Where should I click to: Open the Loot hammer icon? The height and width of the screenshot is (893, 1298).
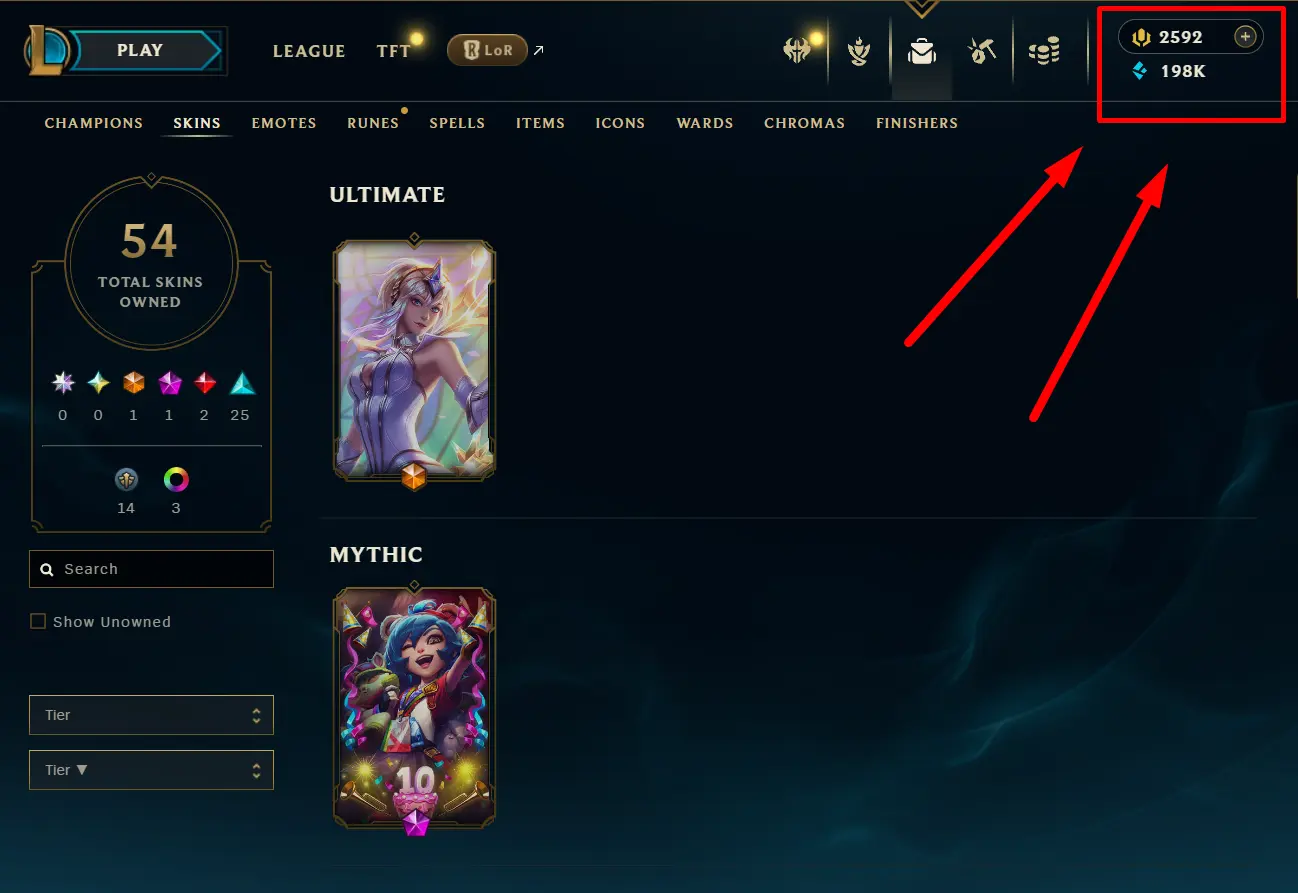[981, 51]
